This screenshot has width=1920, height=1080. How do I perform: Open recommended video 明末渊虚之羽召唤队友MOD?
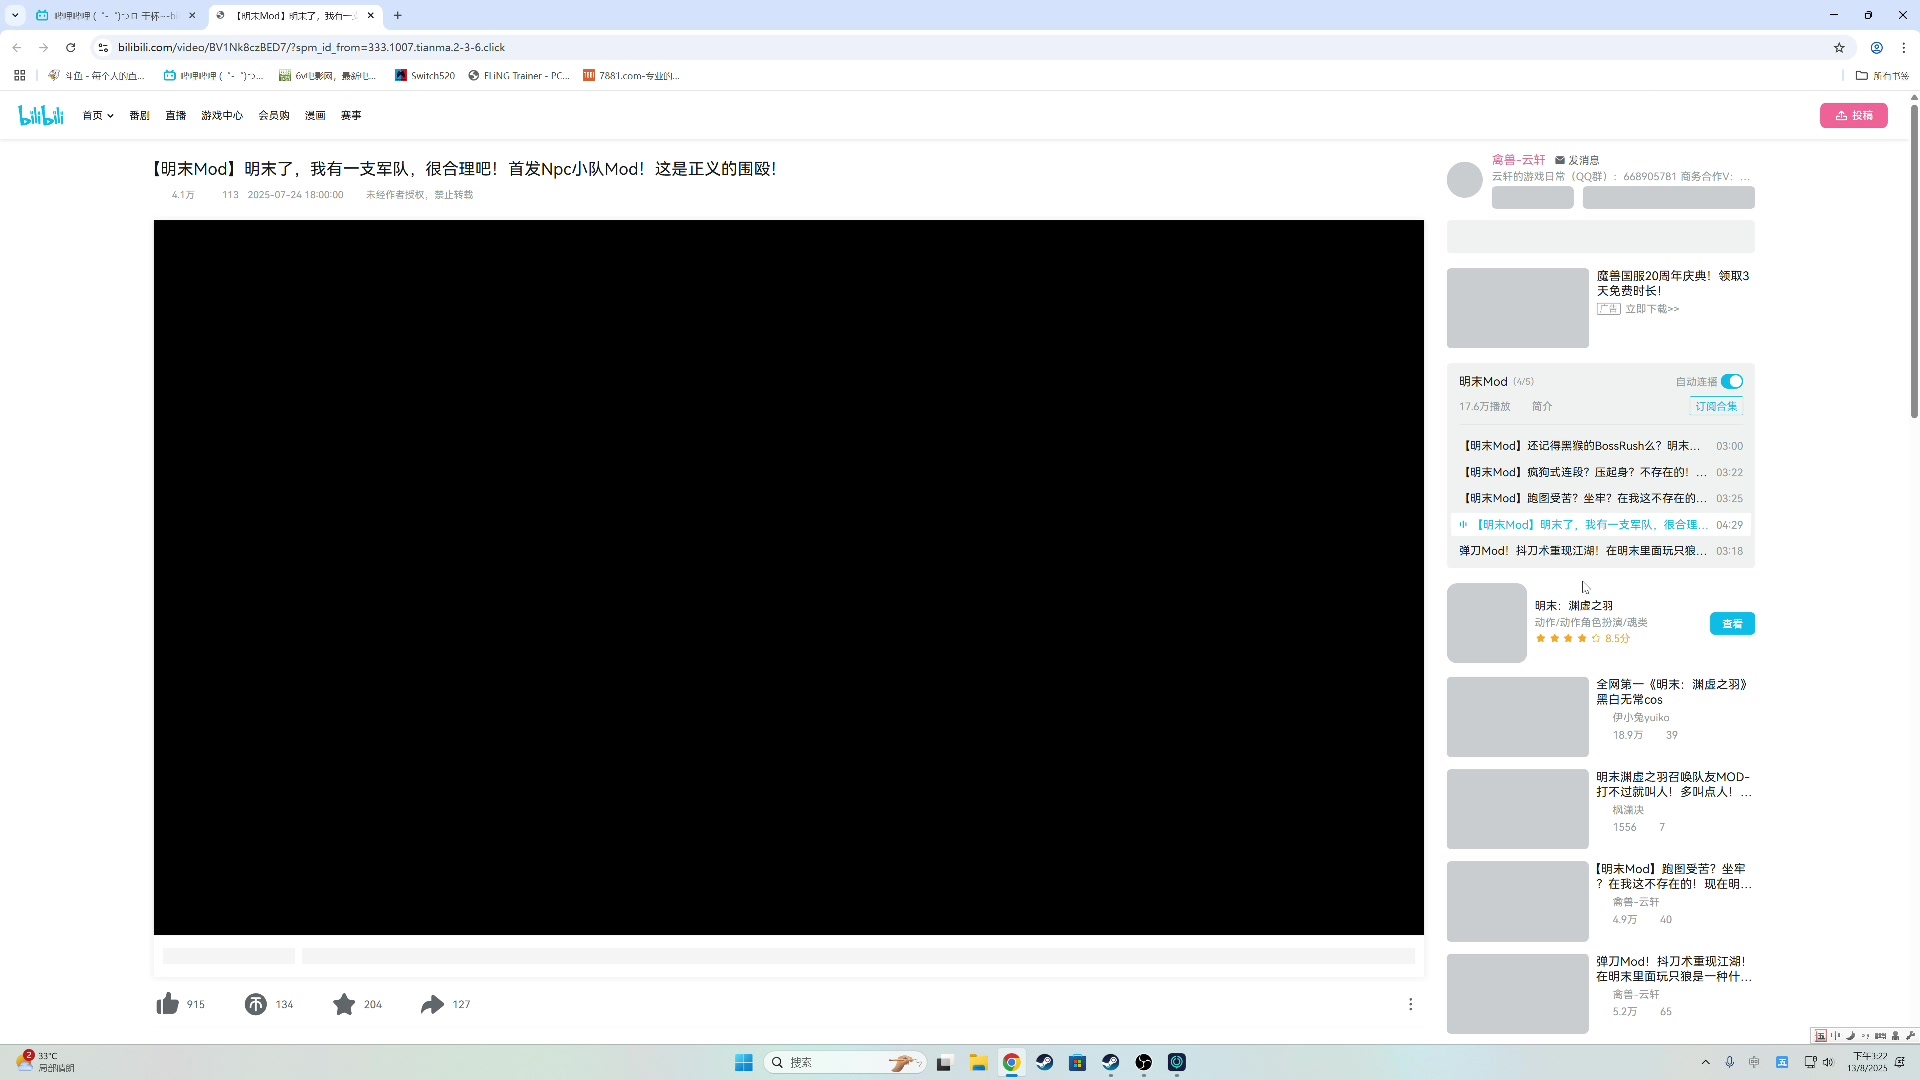[x=1673, y=784]
